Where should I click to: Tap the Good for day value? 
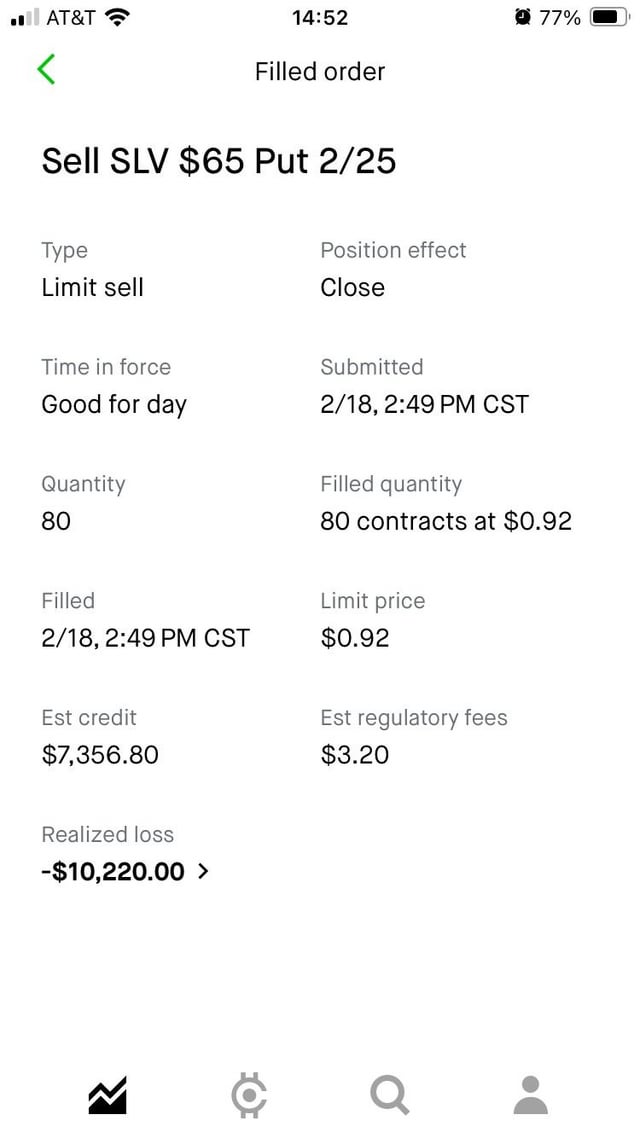(x=114, y=404)
